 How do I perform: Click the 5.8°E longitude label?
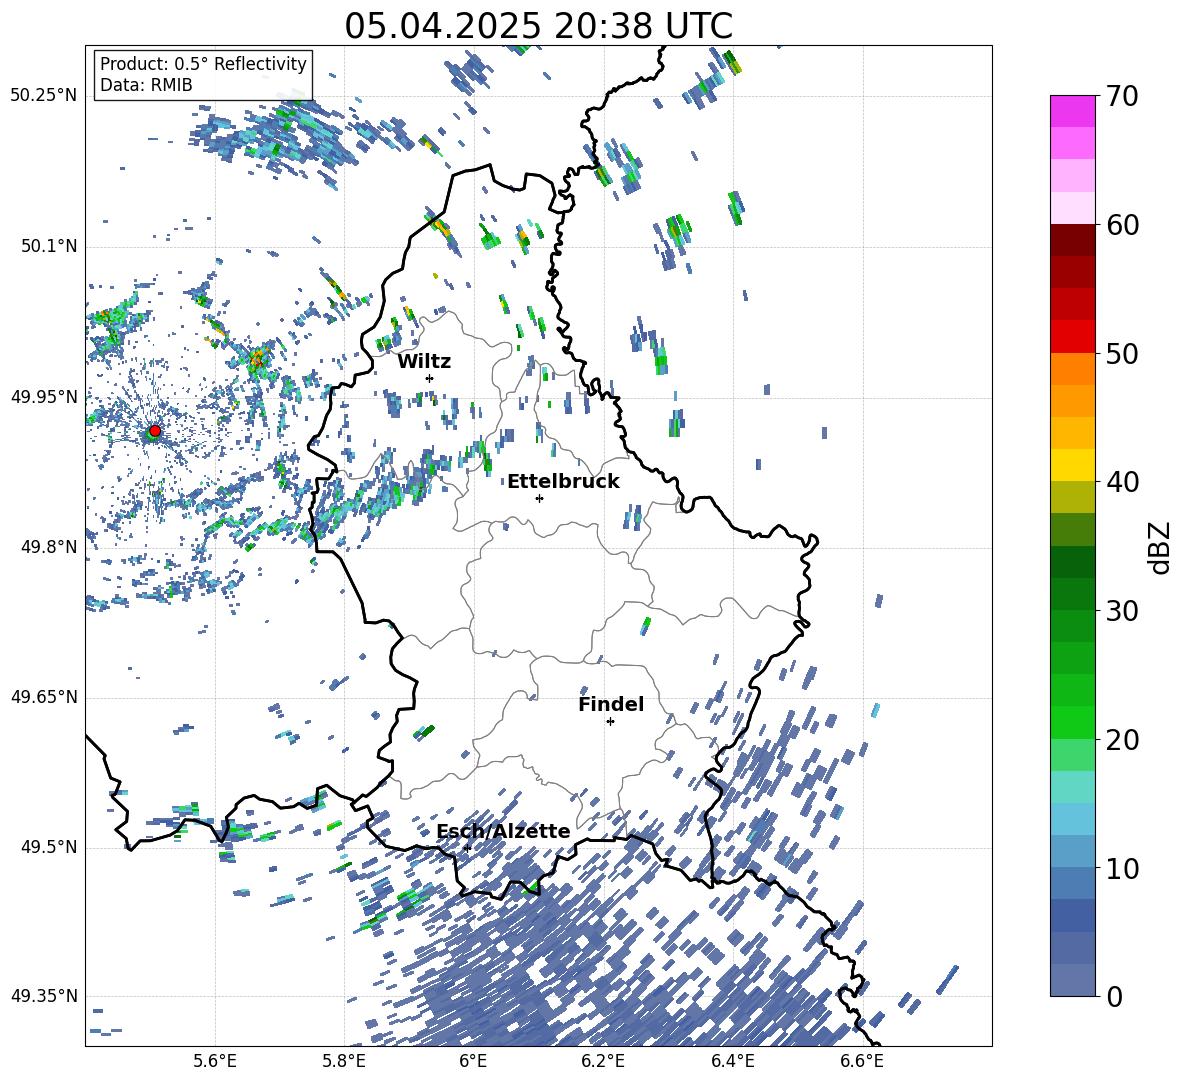[344, 1061]
